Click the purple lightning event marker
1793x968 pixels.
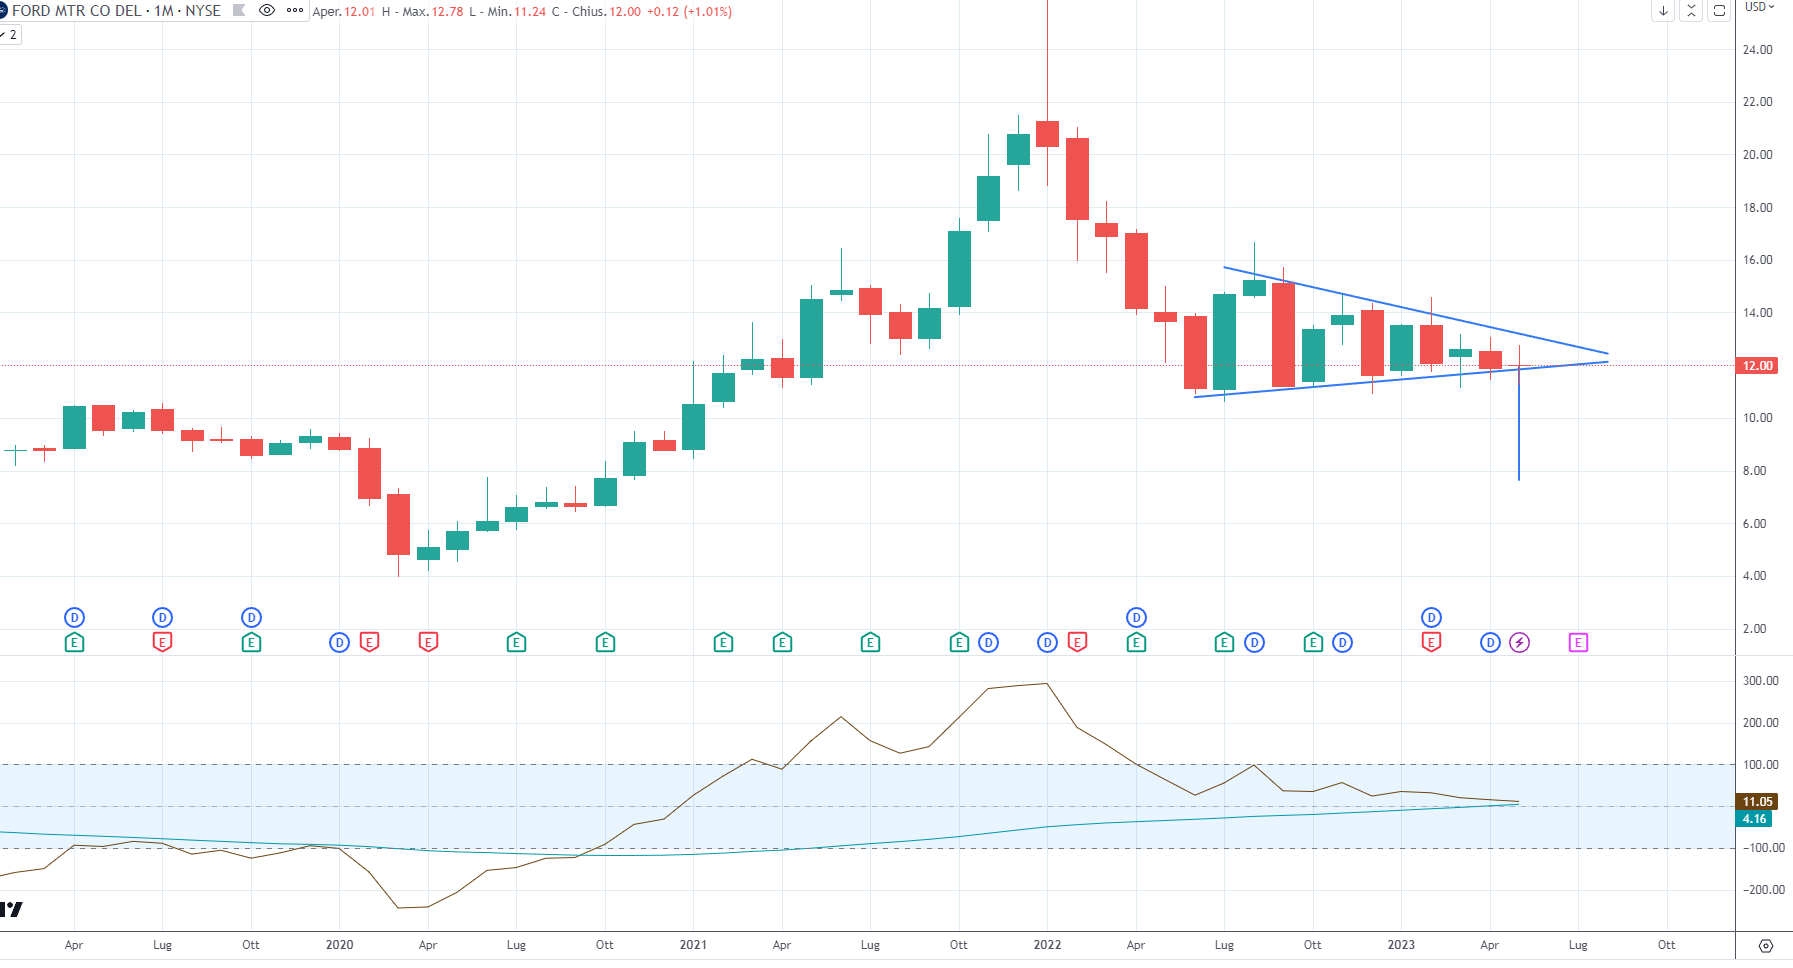1519,643
